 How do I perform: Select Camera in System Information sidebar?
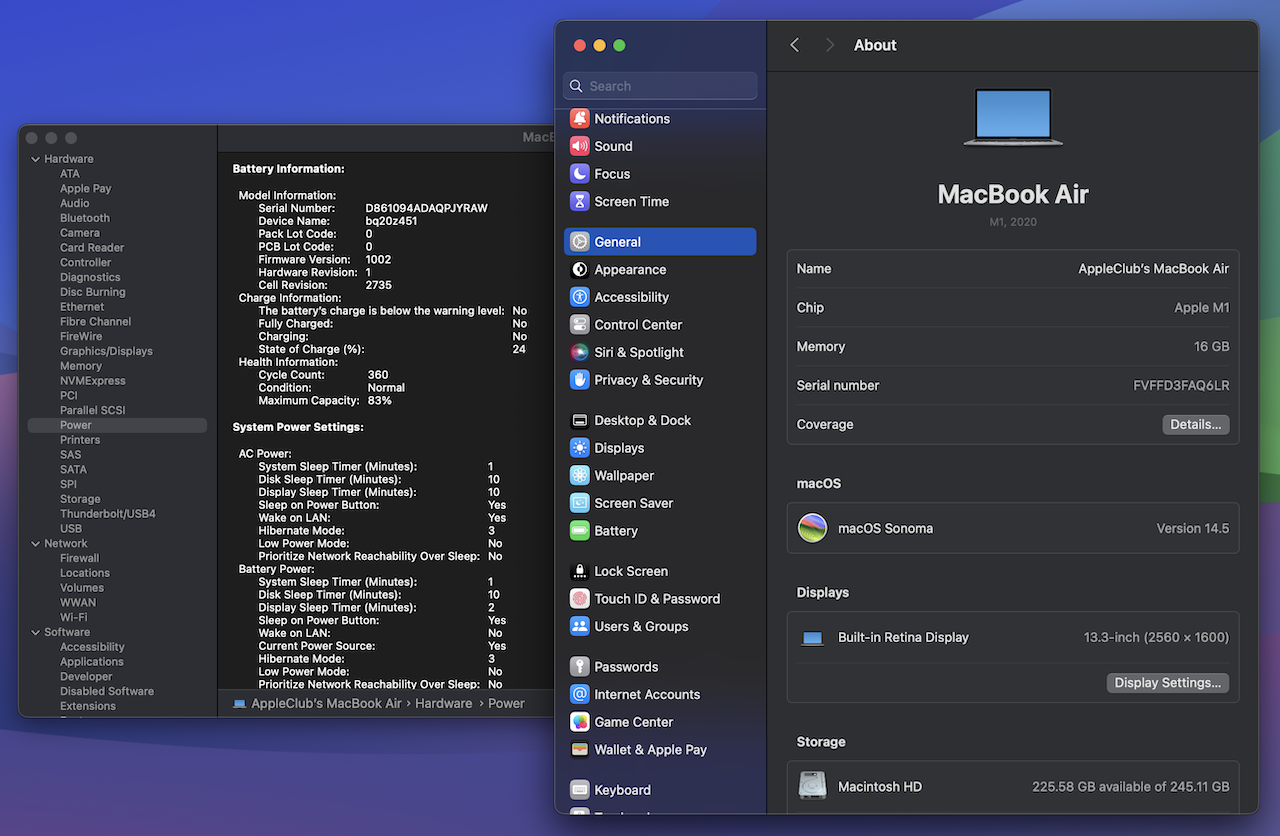pyautogui.click(x=80, y=233)
